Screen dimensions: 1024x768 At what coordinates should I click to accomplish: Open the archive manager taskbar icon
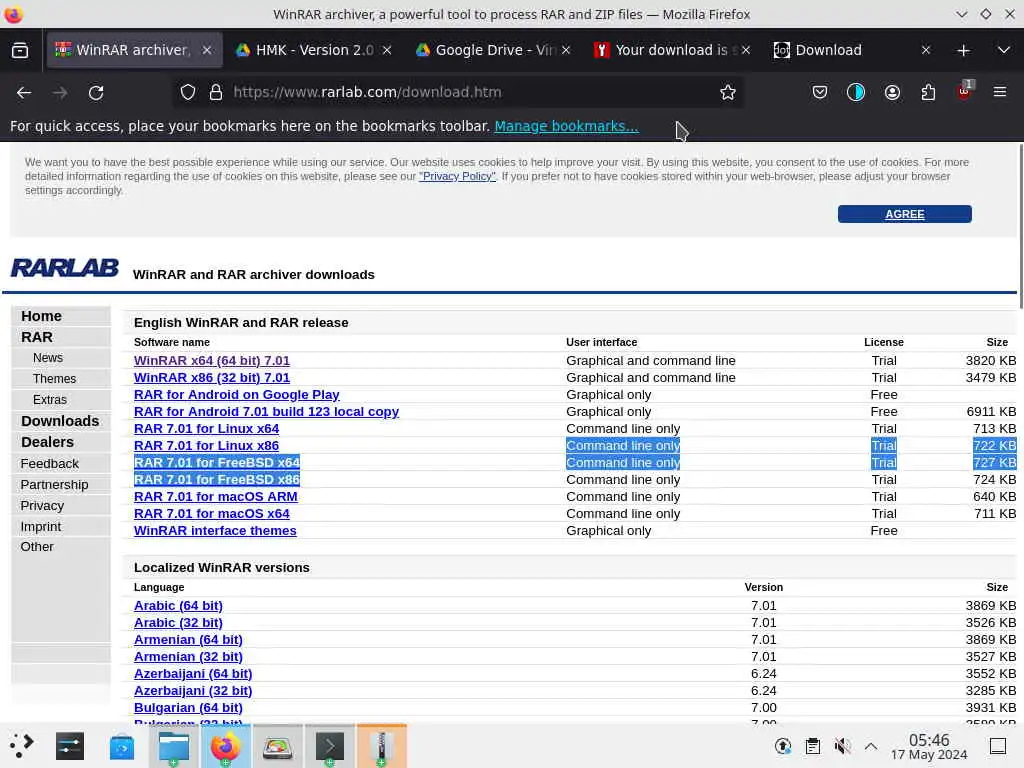[x=381, y=746]
